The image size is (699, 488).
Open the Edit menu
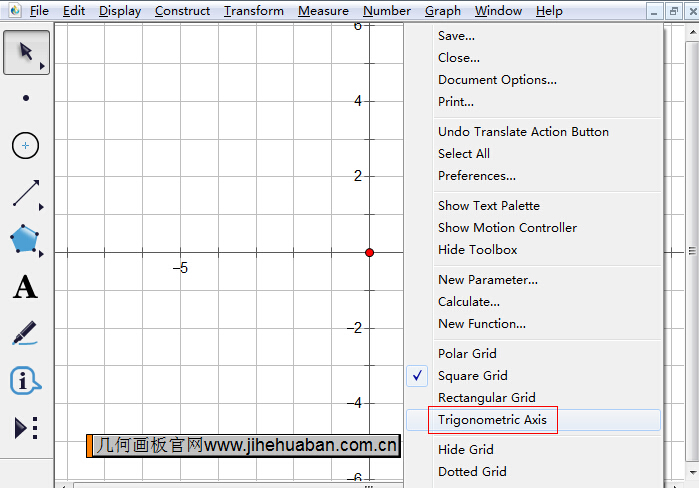(74, 10)
